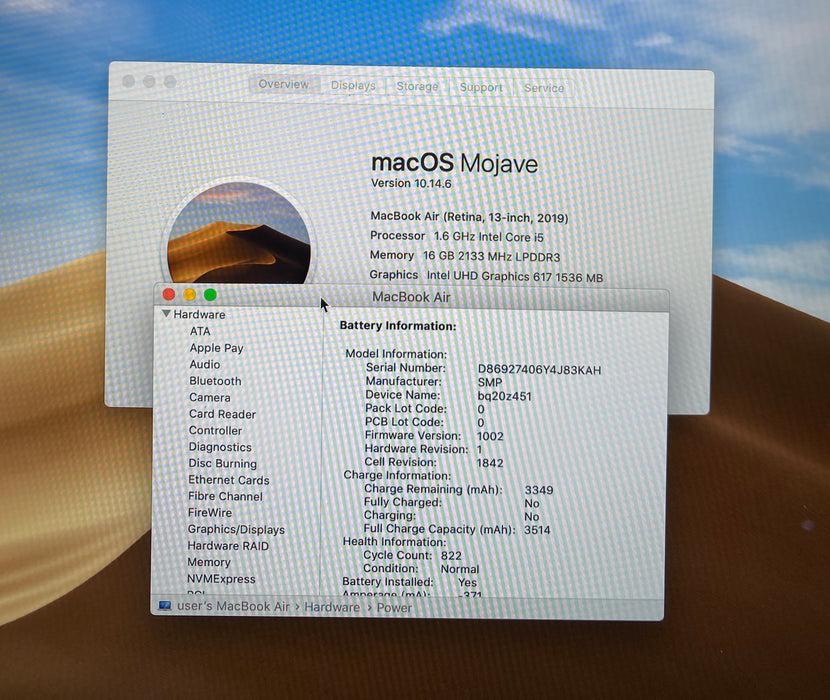Close the MacBook Air system report window
Viewport: 830px width, 700px height.
pyautogui.click(x=169, y=294)
